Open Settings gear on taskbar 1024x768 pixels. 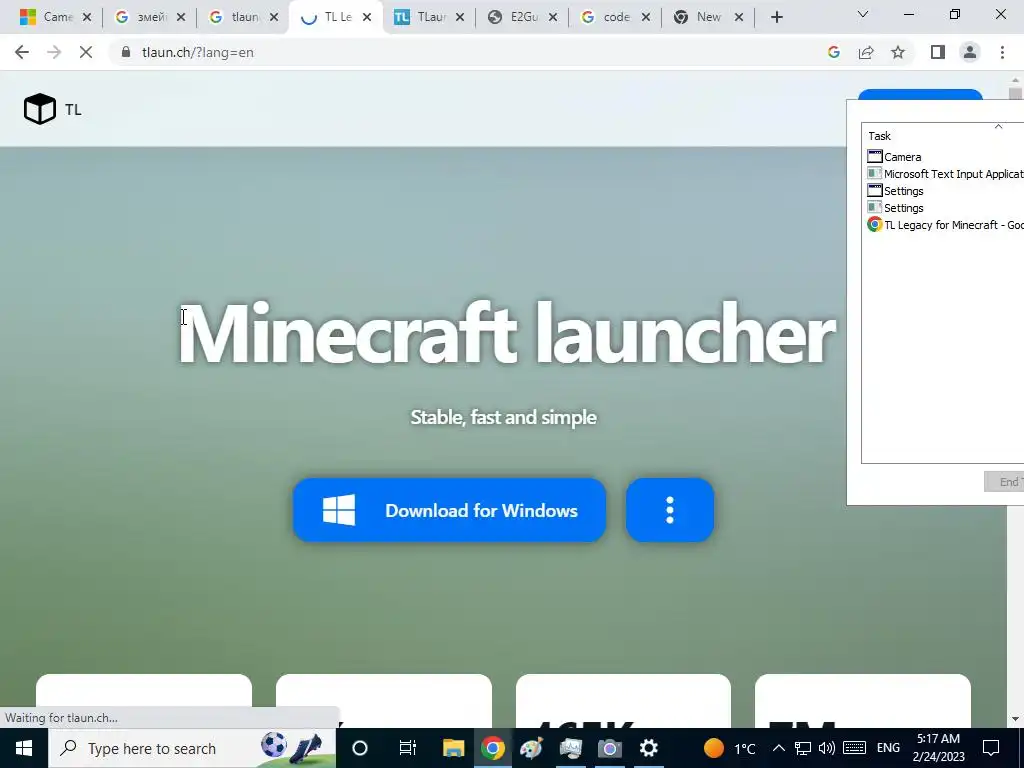pyautogui.click(x=648, y=748)
